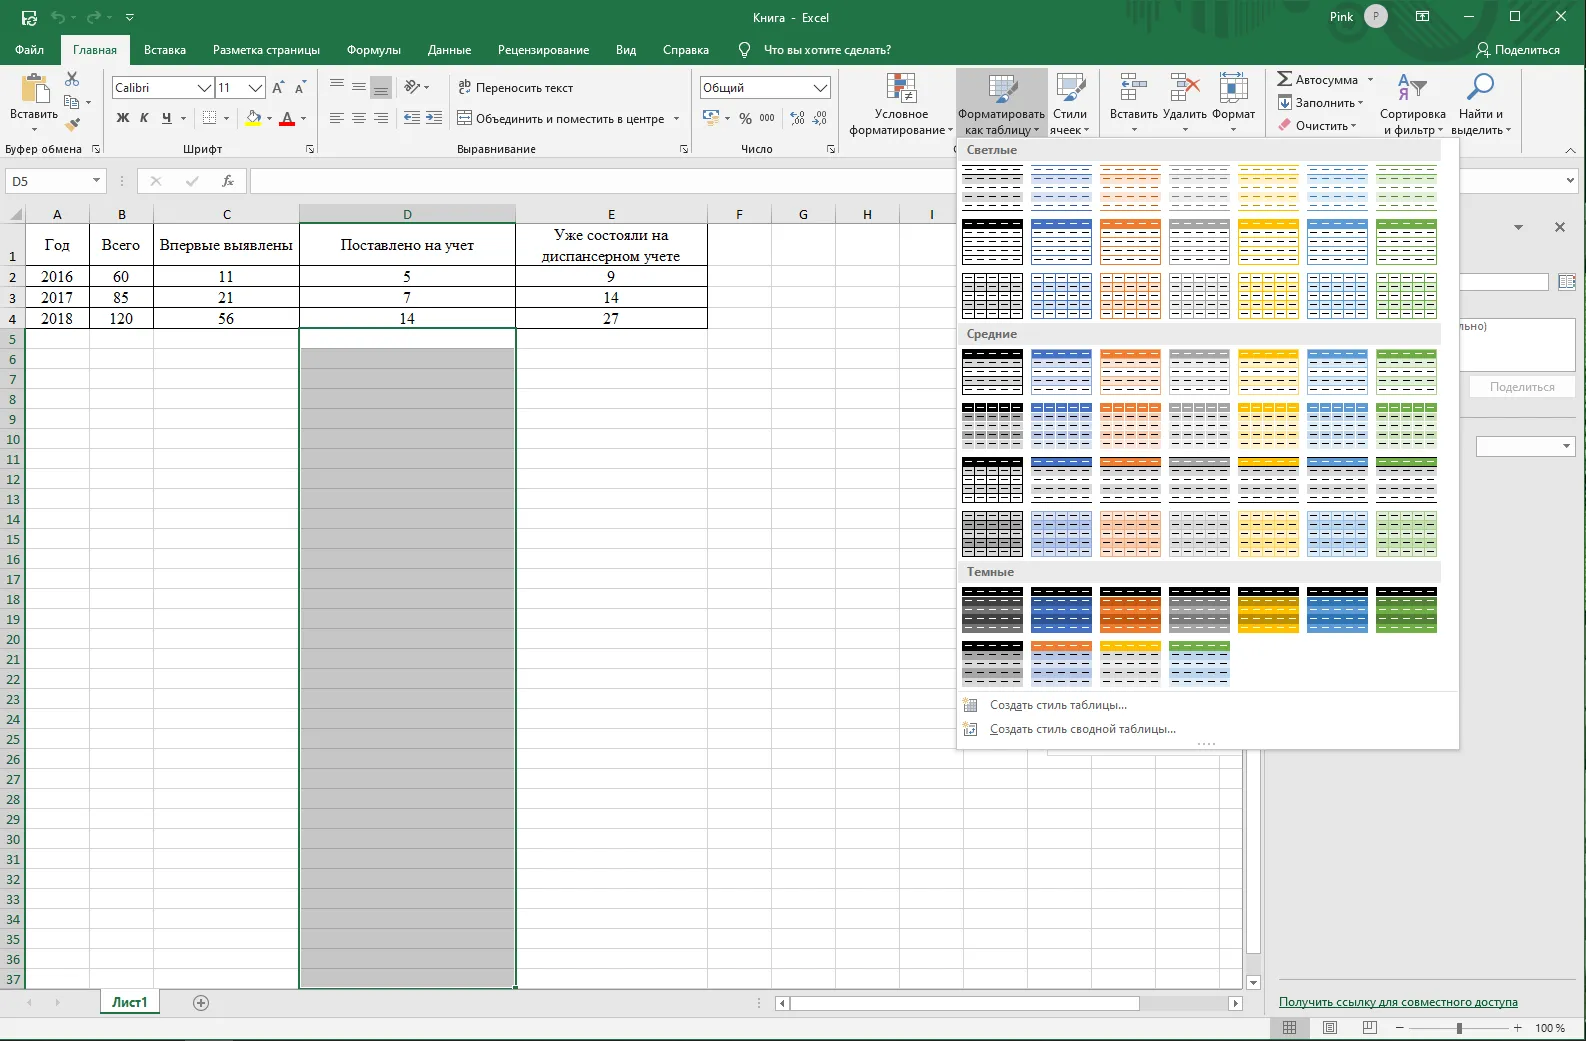Open the Name Box dropdown for D5
This screenshot has width=1586, height=1041.
pyautogui.click(x=97, y=181)
